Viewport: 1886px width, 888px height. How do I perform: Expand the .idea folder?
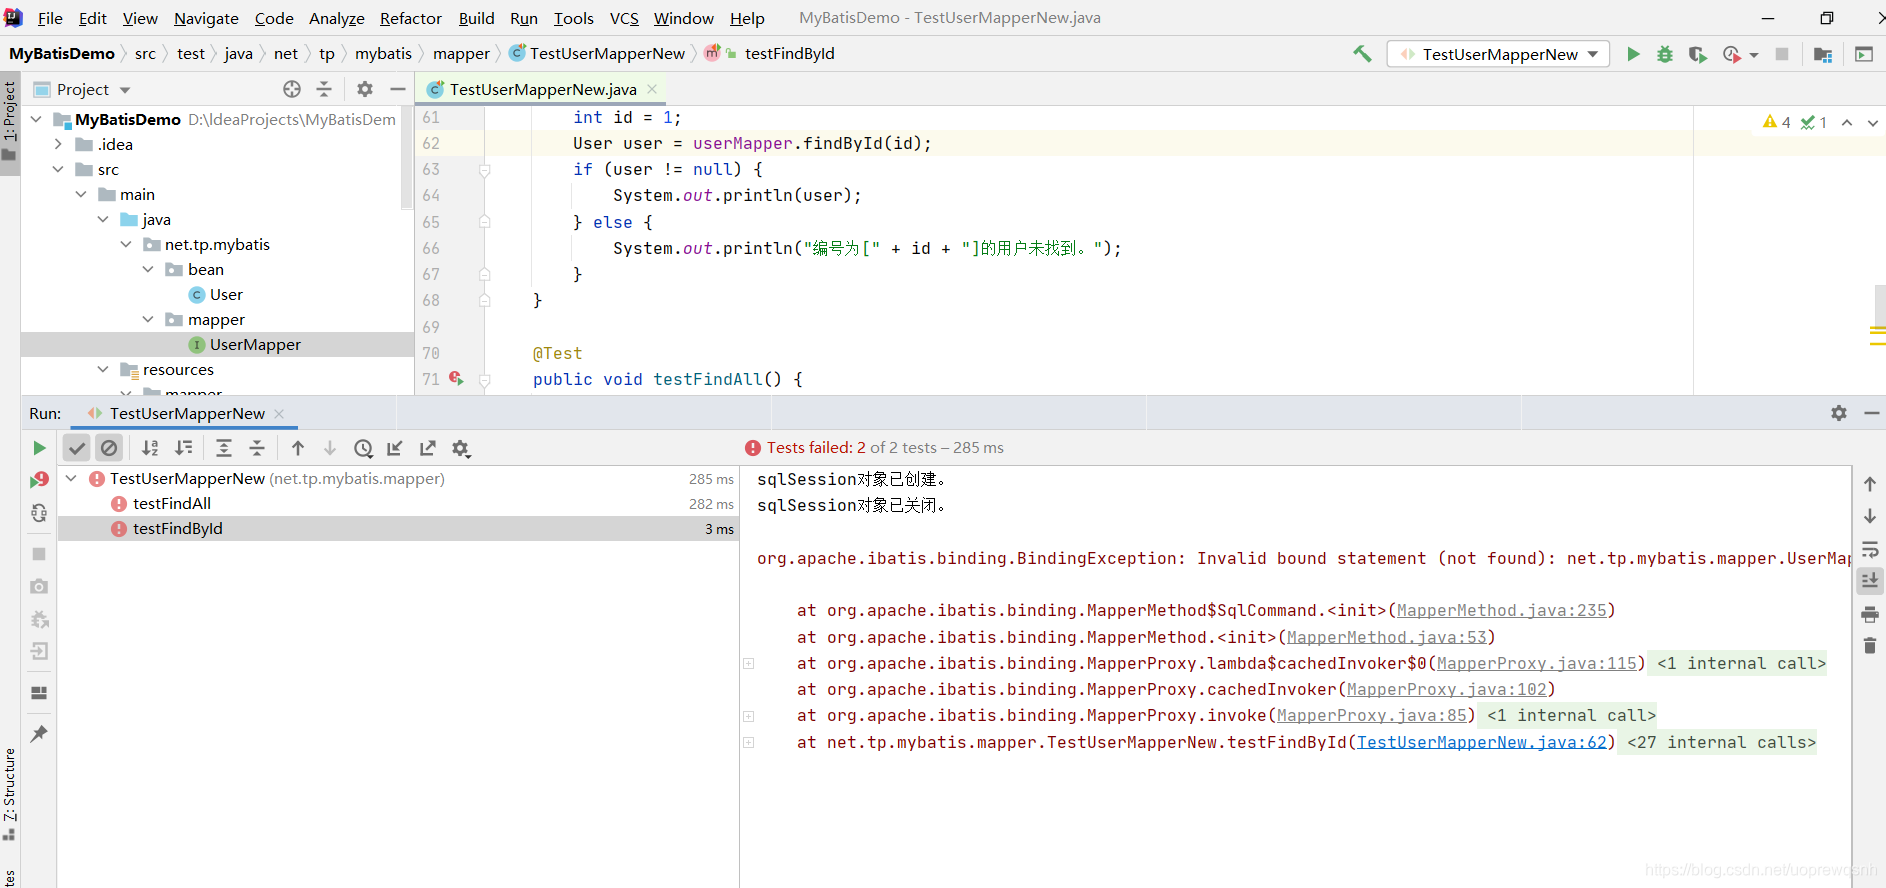click(58, 144)
